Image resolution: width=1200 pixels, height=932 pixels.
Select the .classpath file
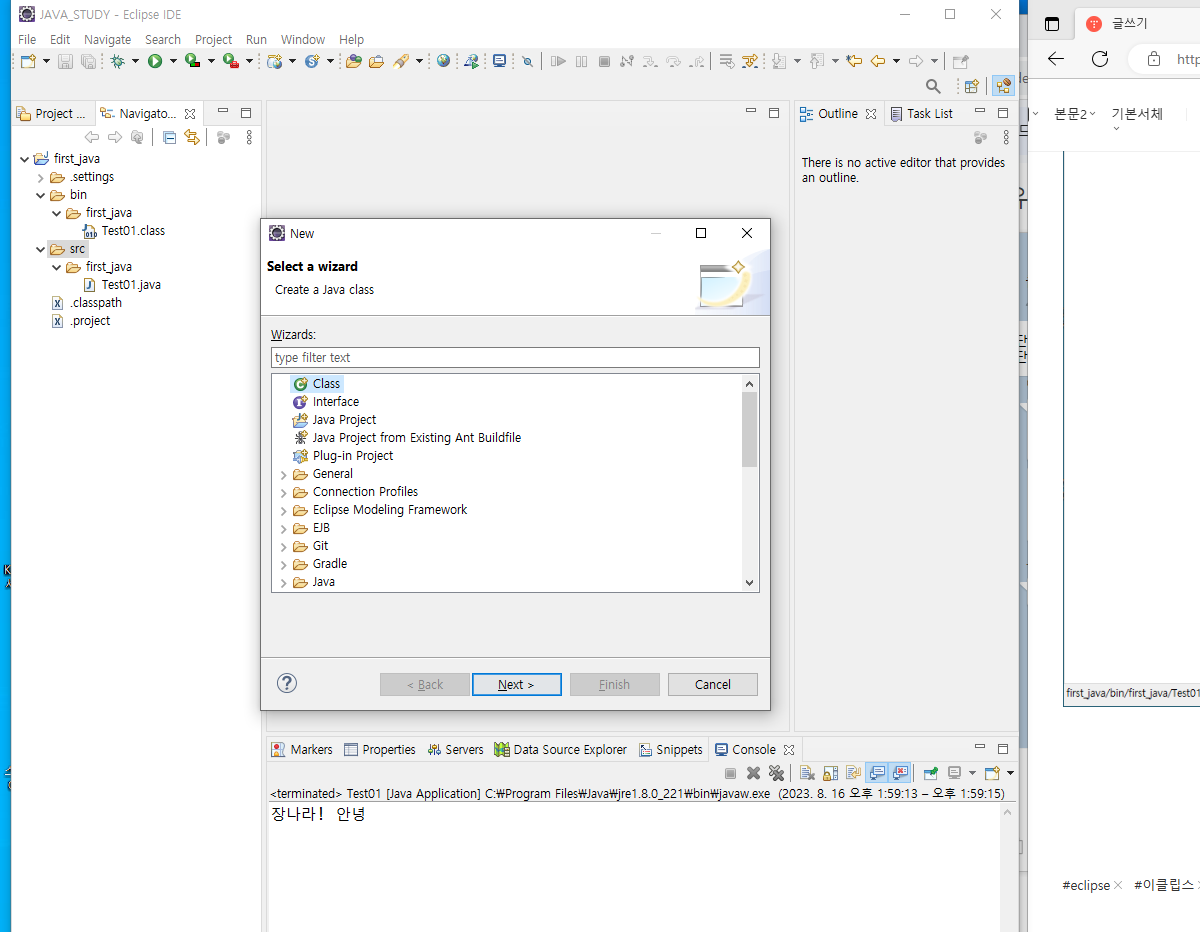pos(87,303)
